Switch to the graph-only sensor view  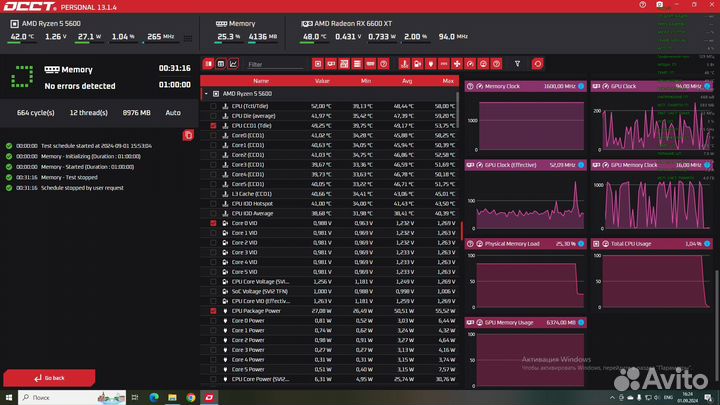click(x=234, y=63)
